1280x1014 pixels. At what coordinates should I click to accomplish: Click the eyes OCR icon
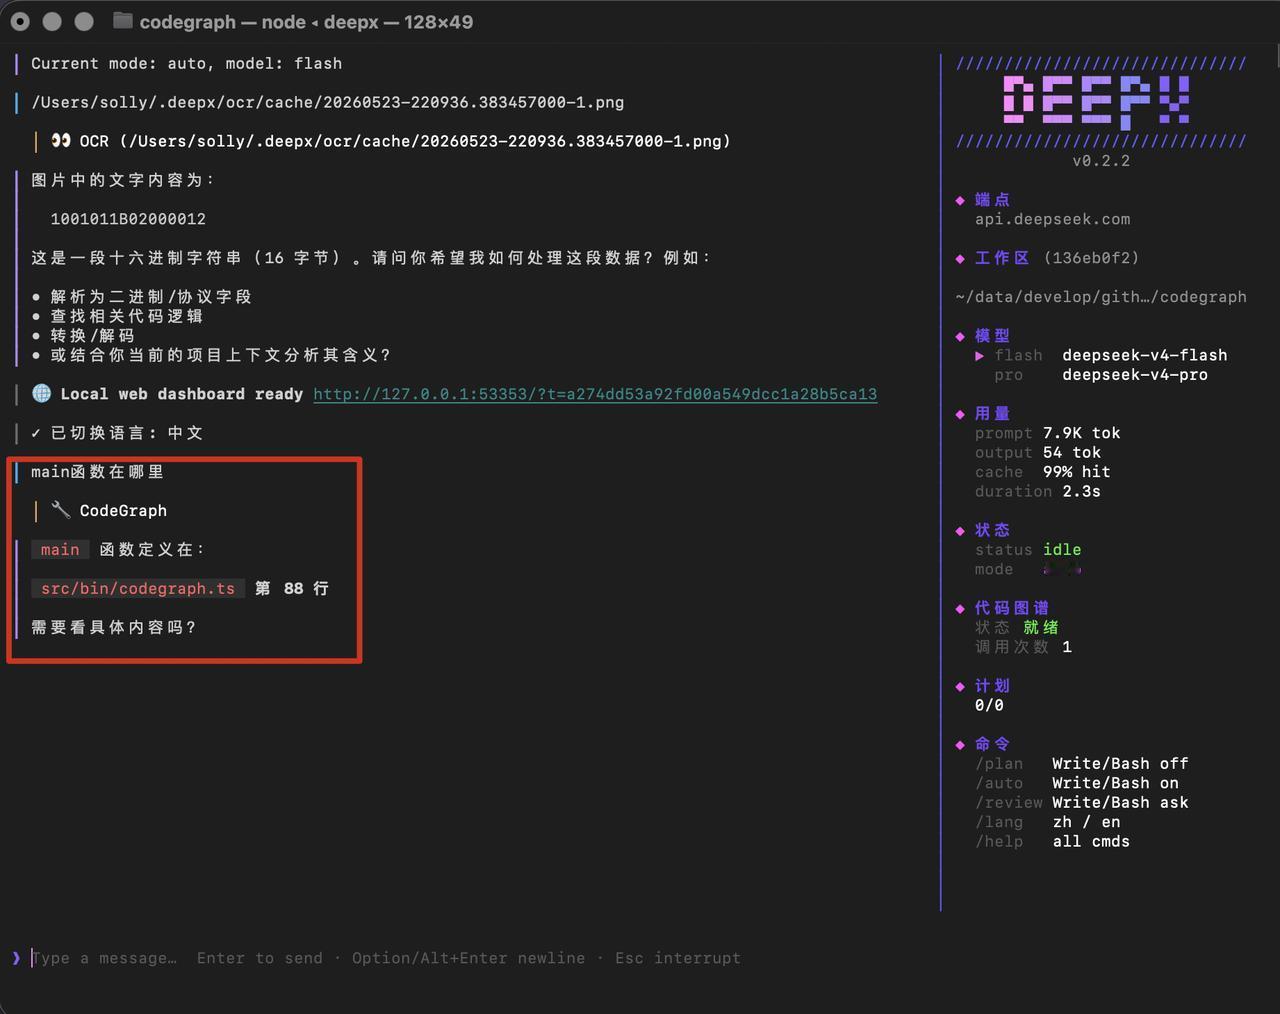[61, 141]
